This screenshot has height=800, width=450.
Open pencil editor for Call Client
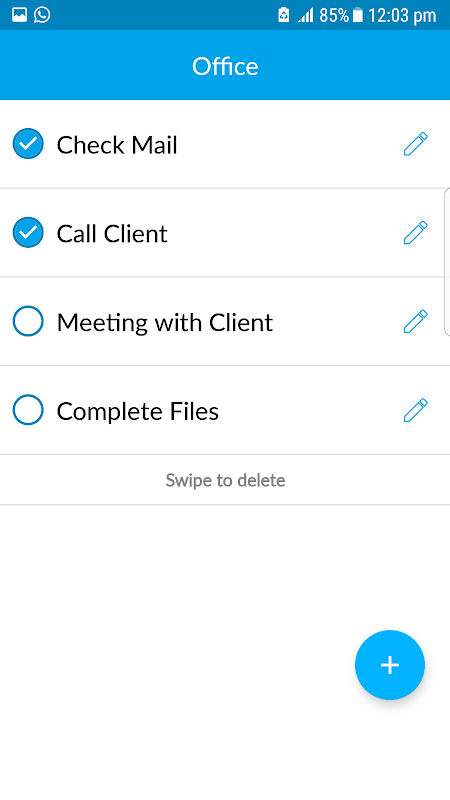tap(415, 233)
